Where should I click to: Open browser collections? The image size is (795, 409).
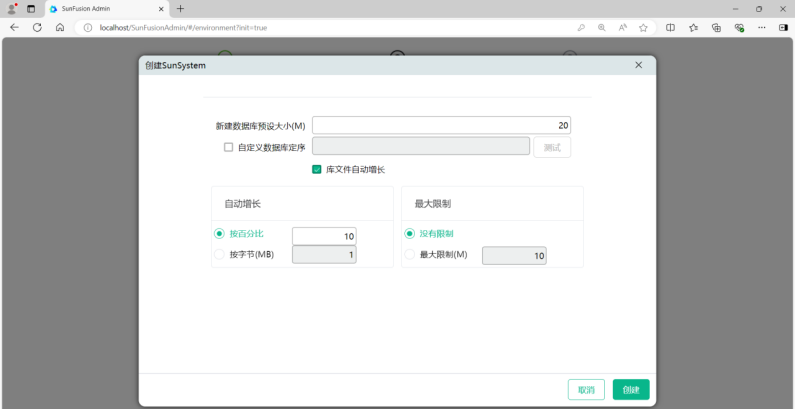click(716, 28)
